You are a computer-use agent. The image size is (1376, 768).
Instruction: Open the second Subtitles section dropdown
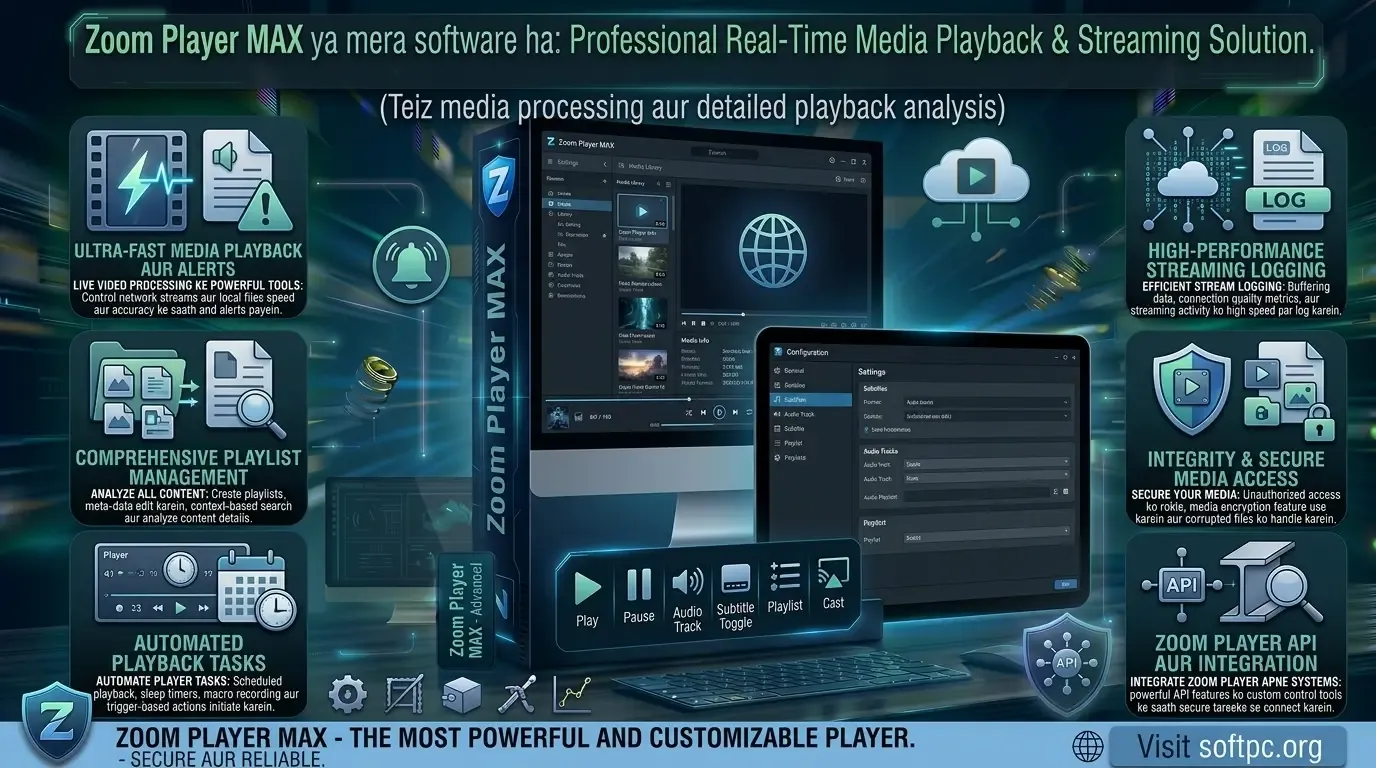click(x=985, y=415)
